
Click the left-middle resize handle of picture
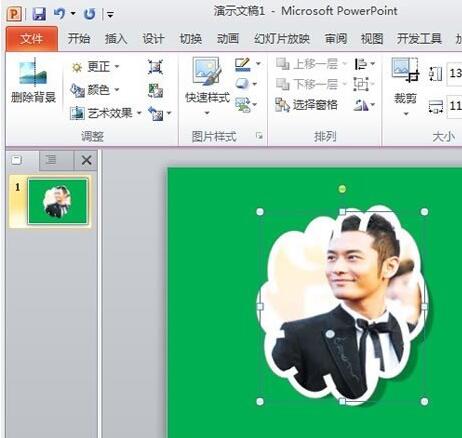pyautogui.click(x=260, y=307)
